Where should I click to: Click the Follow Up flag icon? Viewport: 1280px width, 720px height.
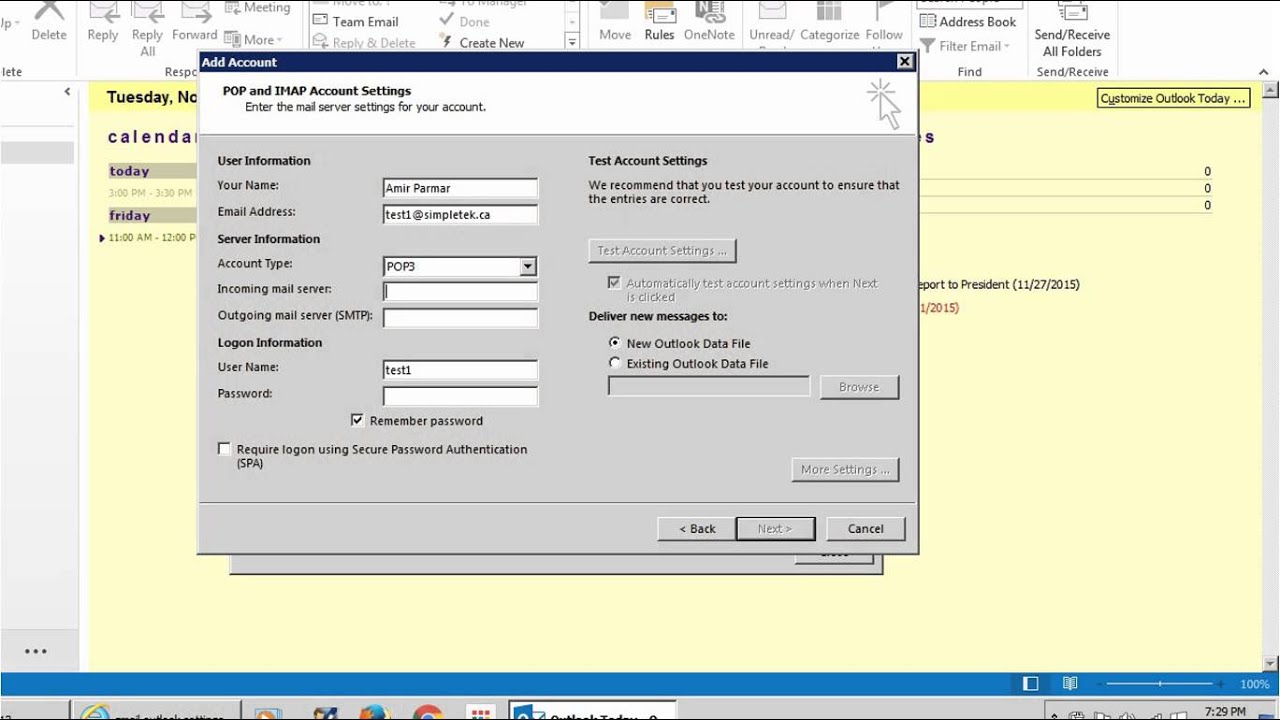884,26
